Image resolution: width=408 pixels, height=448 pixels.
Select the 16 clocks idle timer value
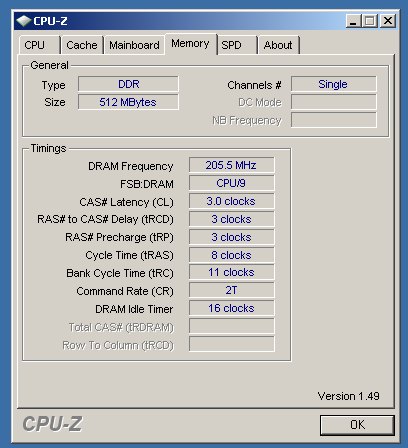pos(232,308)
